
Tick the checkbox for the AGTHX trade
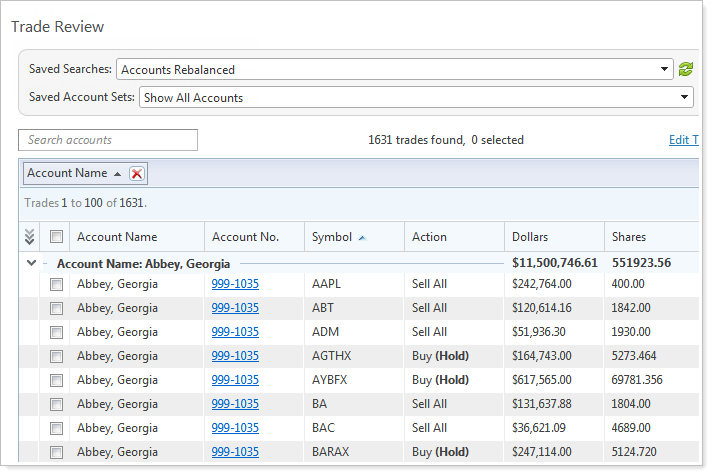point(57,356)
